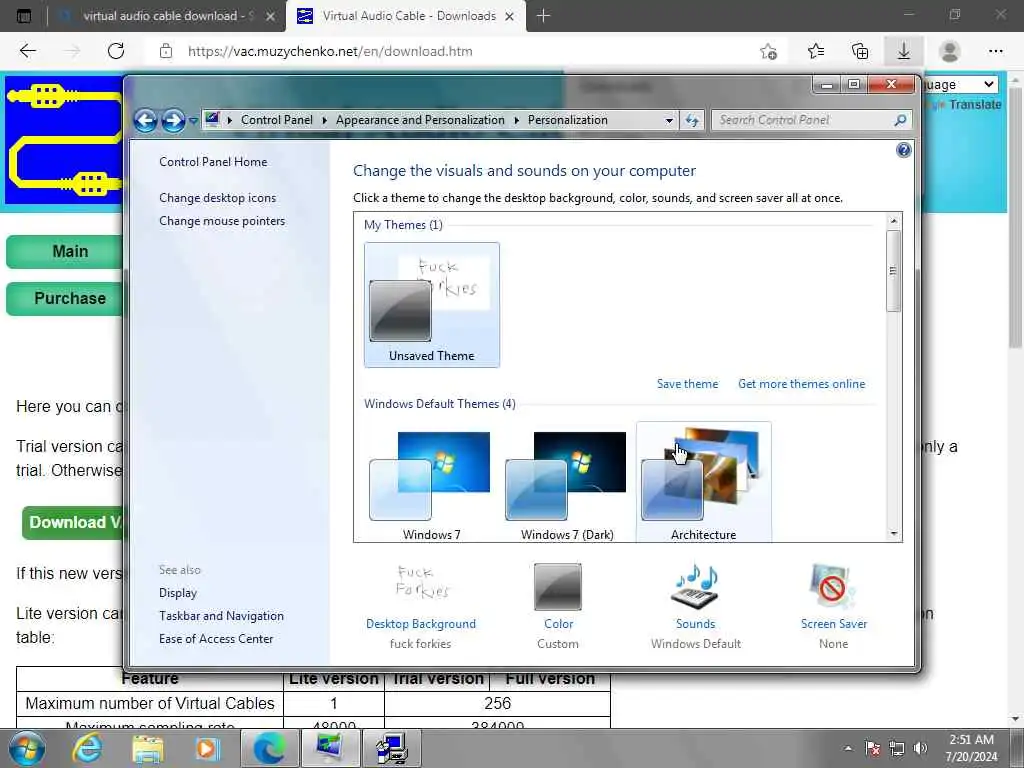Open the Screen Saver settings icon
This screenshot has height=768, width=1024.
tap(833, 586)
